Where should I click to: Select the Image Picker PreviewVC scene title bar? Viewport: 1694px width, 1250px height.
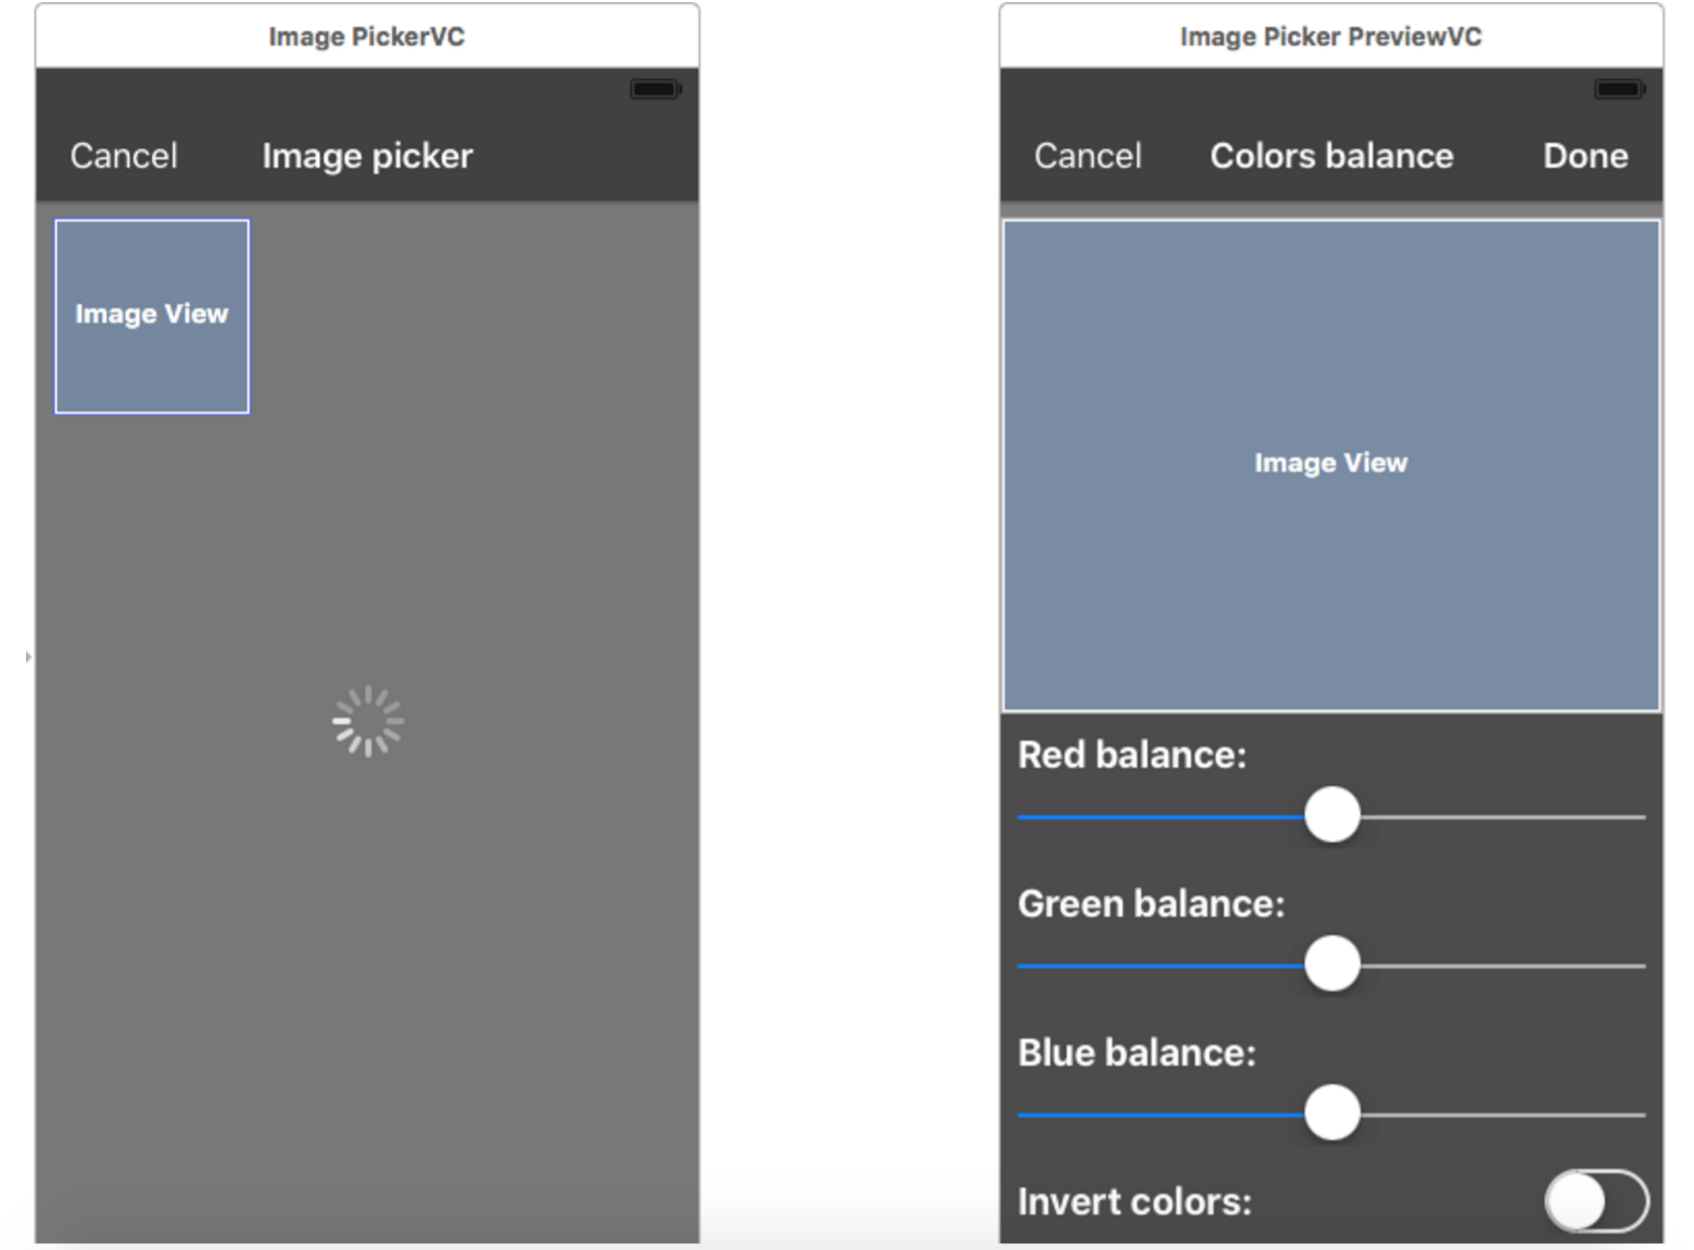pos(1330,36)
